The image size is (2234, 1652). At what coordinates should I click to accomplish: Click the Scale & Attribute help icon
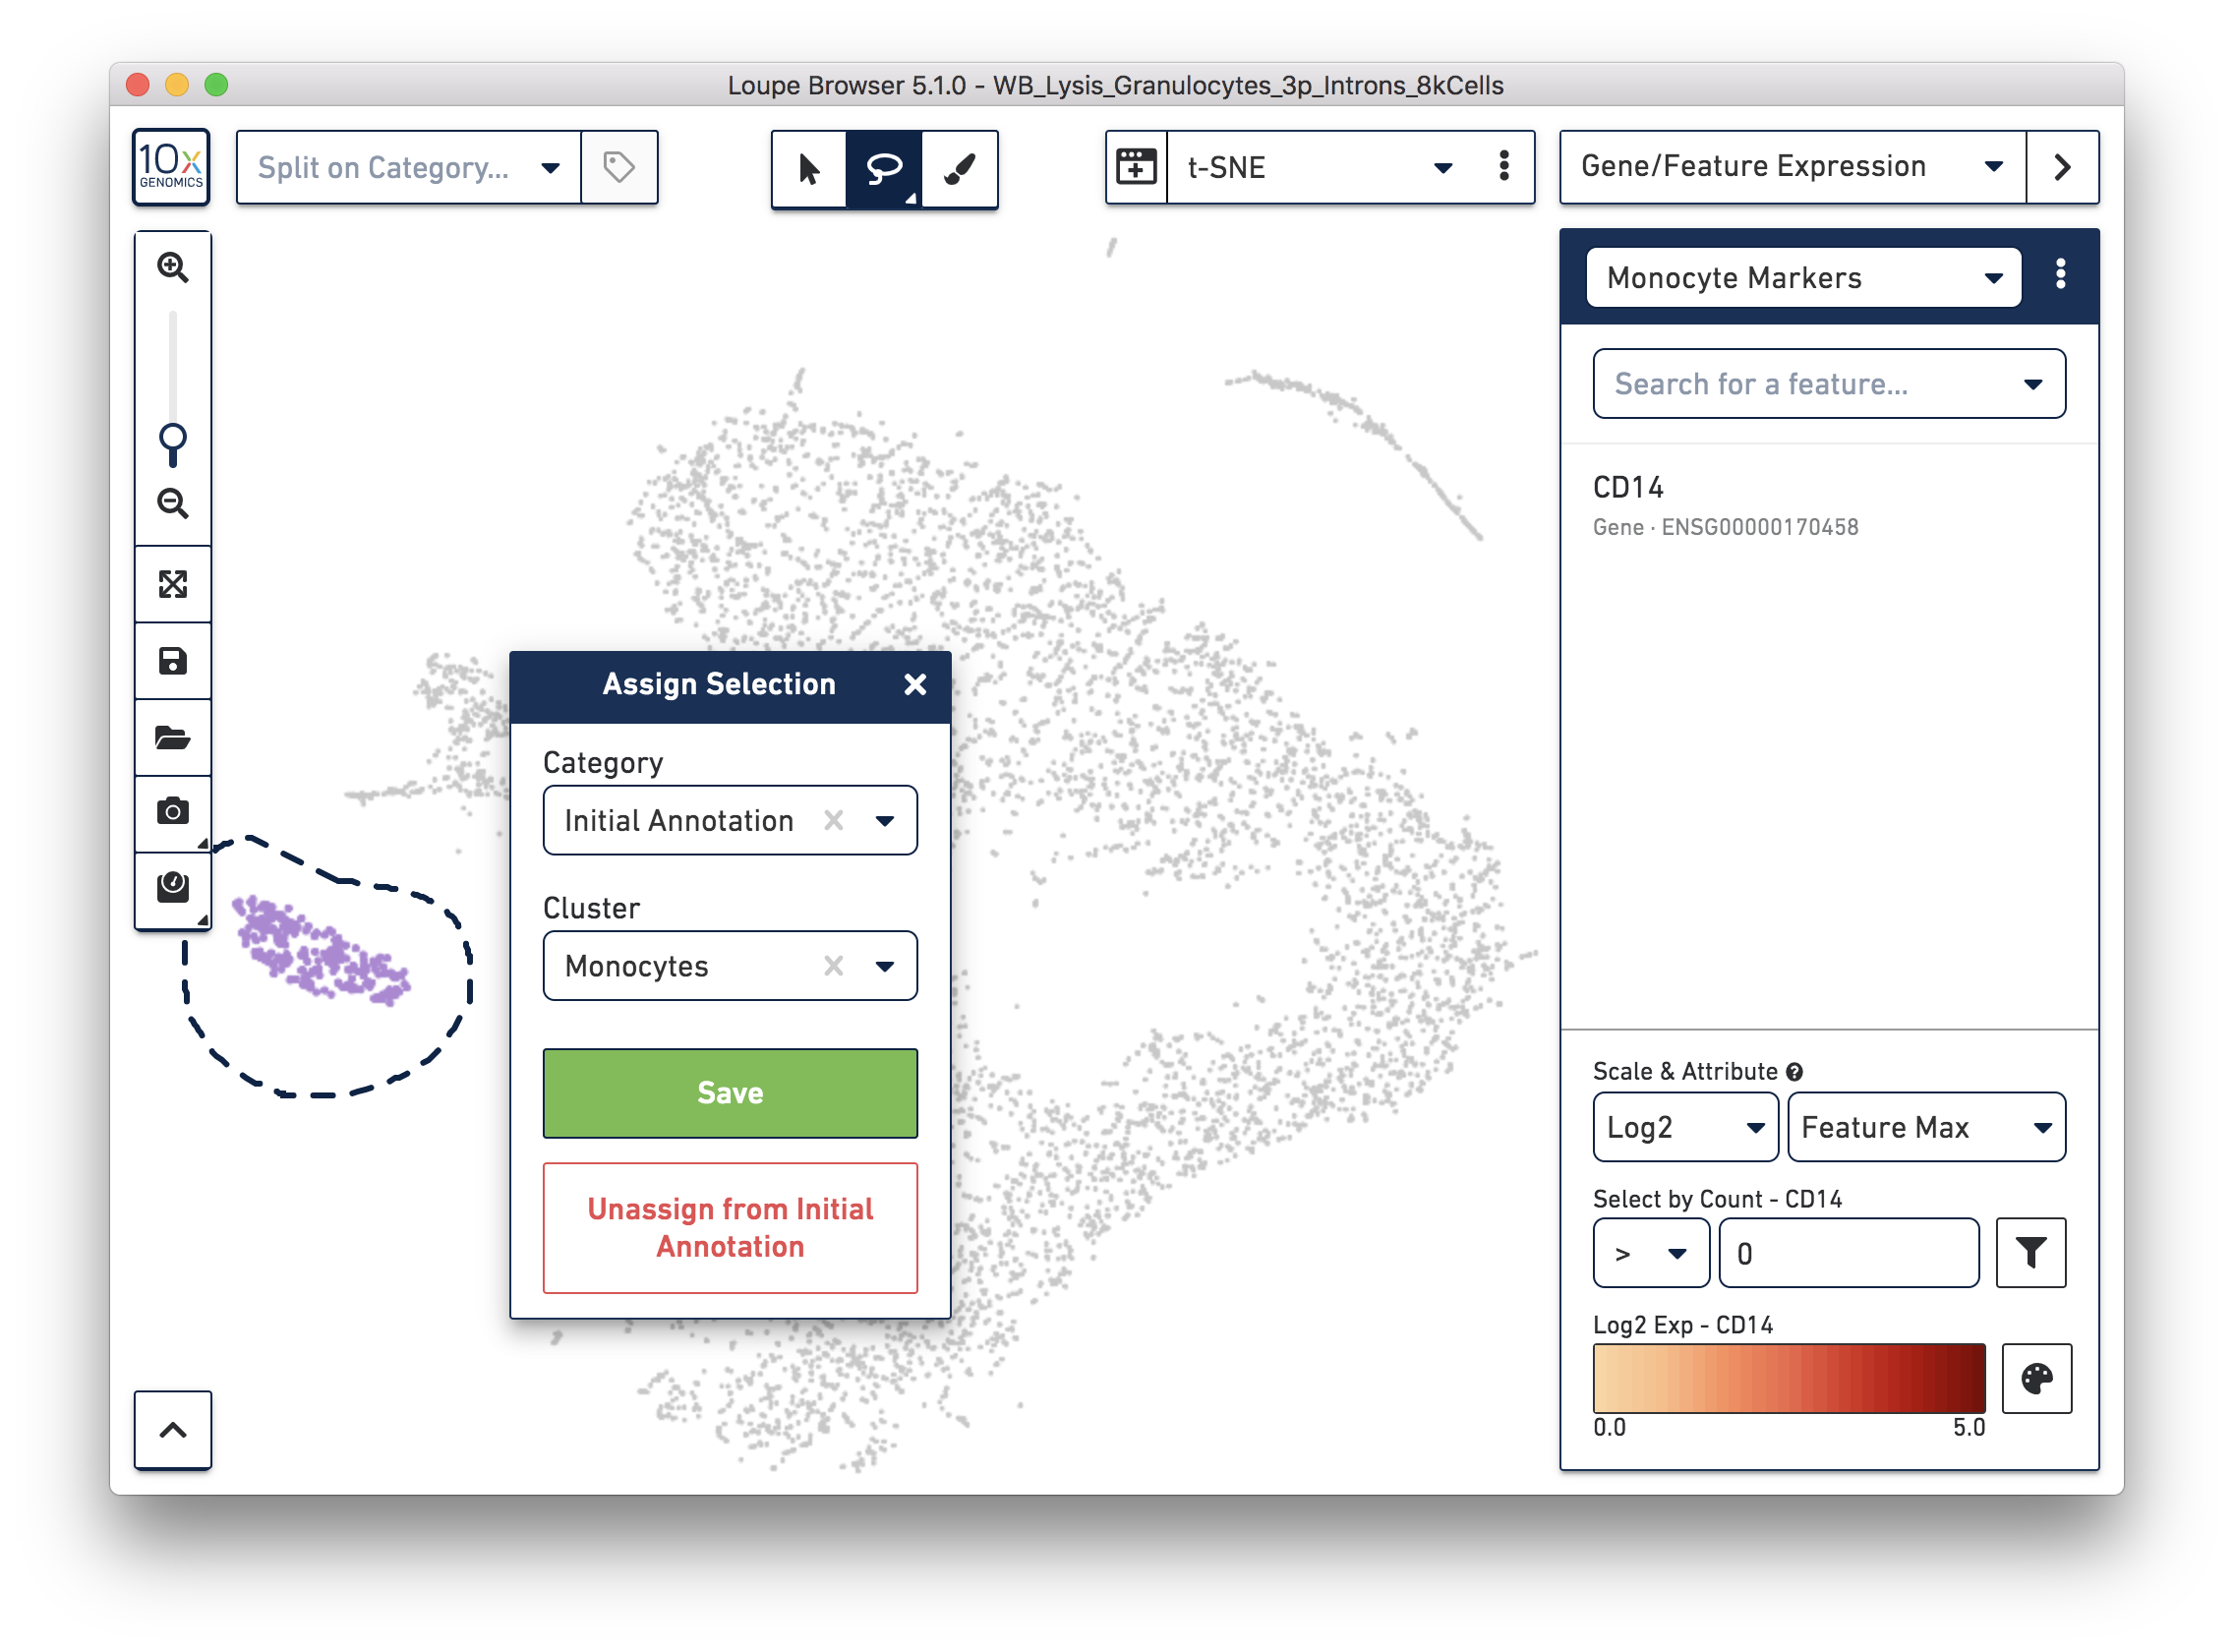pos(1795,1072)
